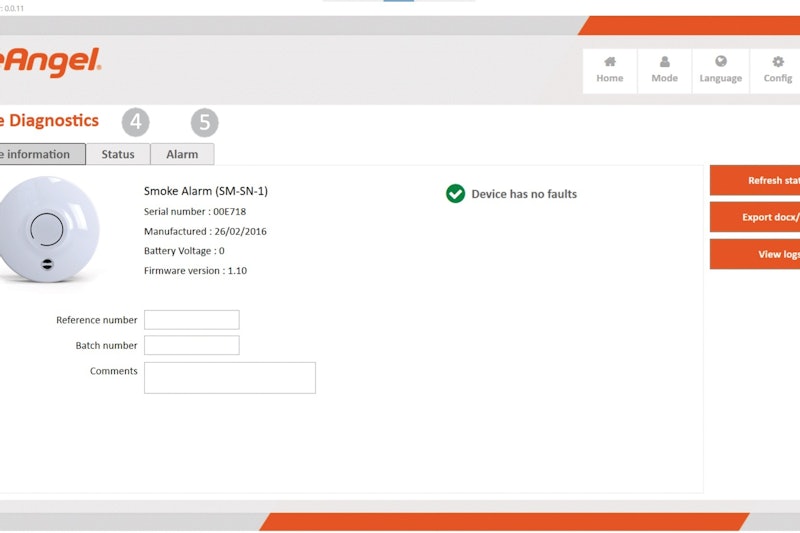The height and width of the screenshot is (533, 800).
Task: Click the 'Device has no faults' message
Action: point(524,194)
